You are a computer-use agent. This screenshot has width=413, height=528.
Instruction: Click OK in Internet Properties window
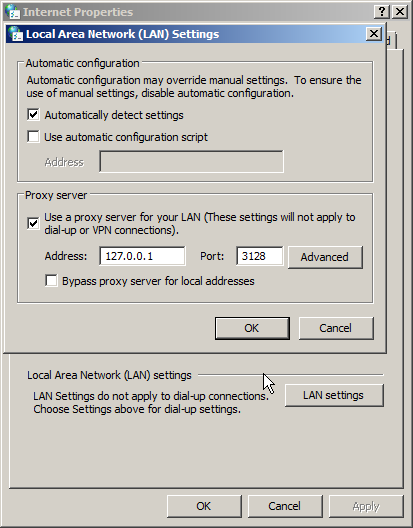[x=204, y=506]
